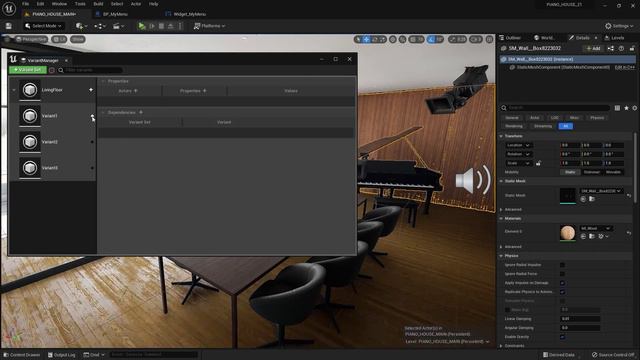The height and width of the screenshot is (360, 640).
Task: Select the Variant1 thumbnail cube
Action: click(30, 116)
